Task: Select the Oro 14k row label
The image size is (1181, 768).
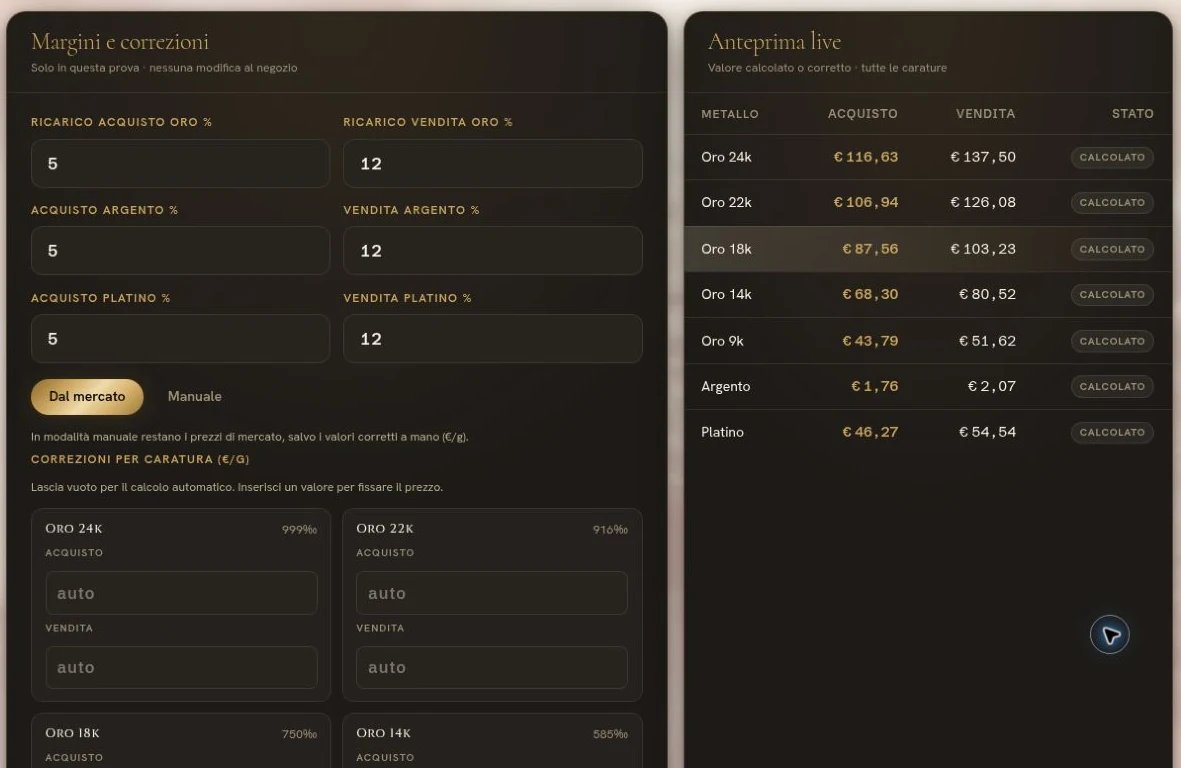Action: [726, 294]
